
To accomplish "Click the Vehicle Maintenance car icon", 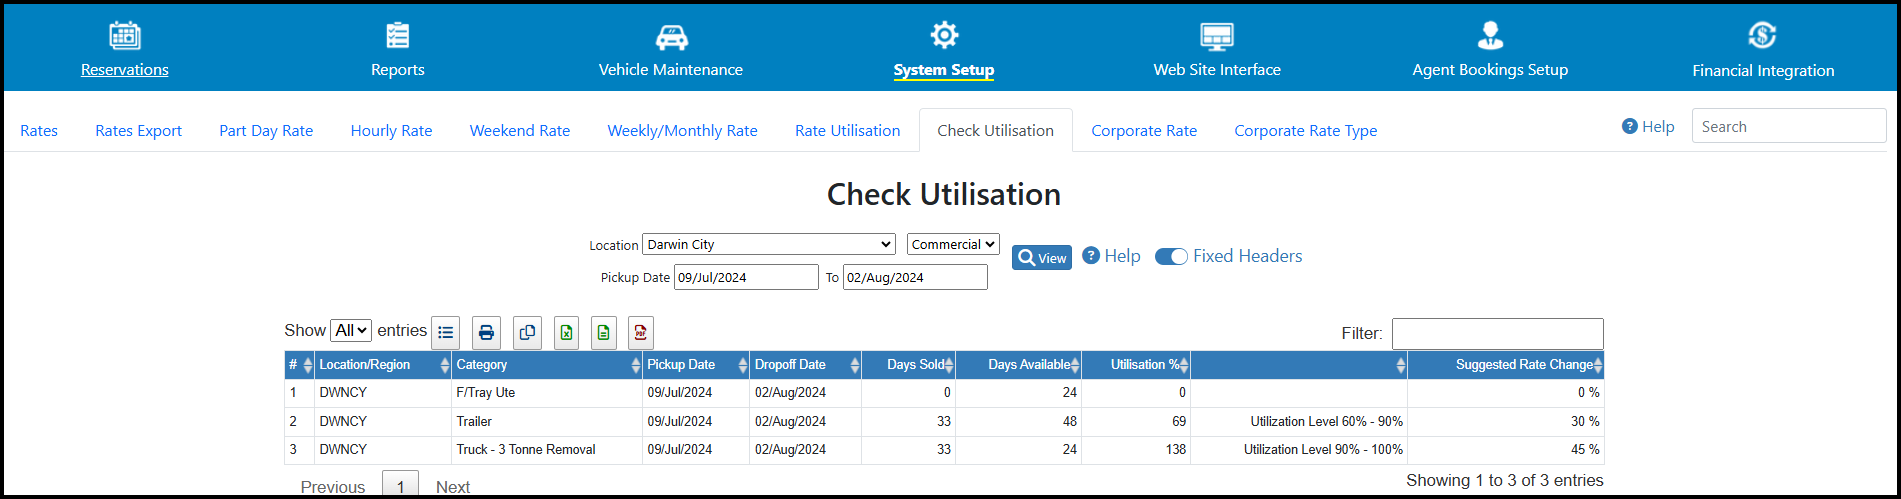I will (671, 37).
